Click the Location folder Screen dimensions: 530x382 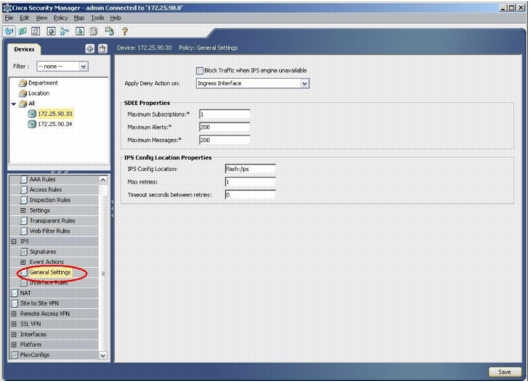39,93
